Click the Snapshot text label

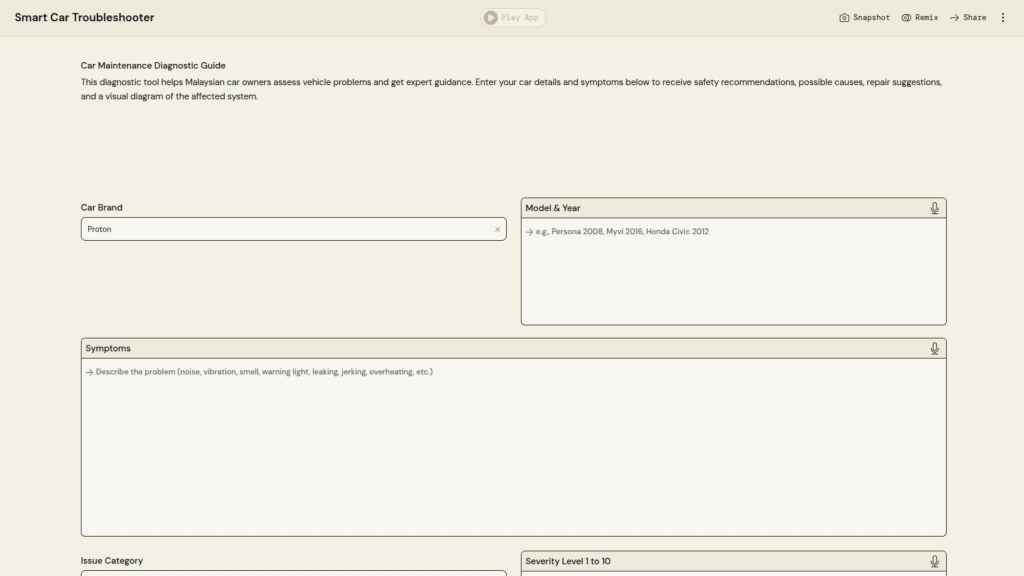point(871,17)
